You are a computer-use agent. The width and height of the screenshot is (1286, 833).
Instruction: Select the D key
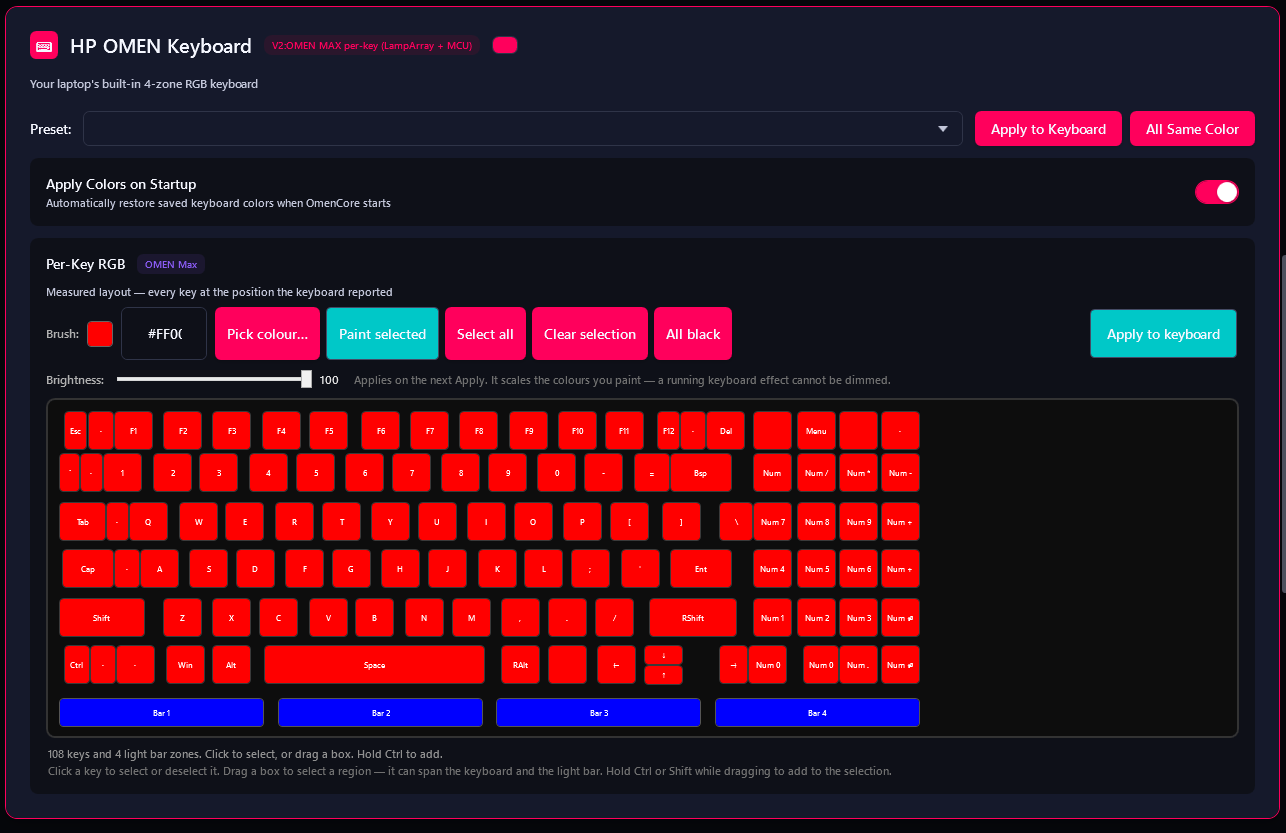255,569
